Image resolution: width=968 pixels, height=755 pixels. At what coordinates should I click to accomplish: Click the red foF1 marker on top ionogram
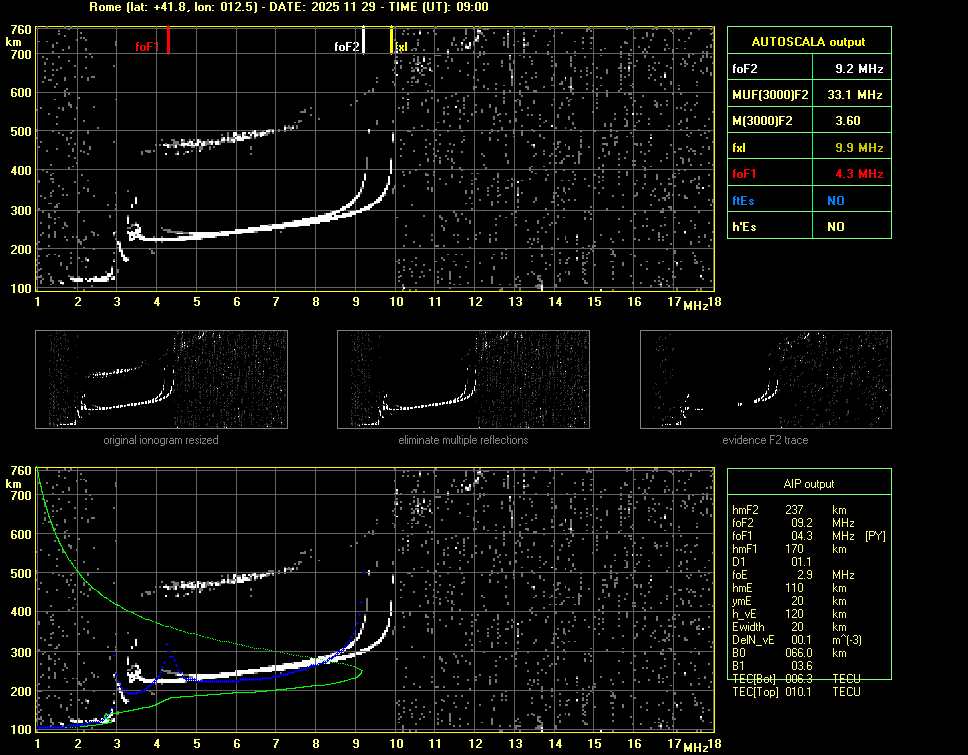tap(168, 41)
